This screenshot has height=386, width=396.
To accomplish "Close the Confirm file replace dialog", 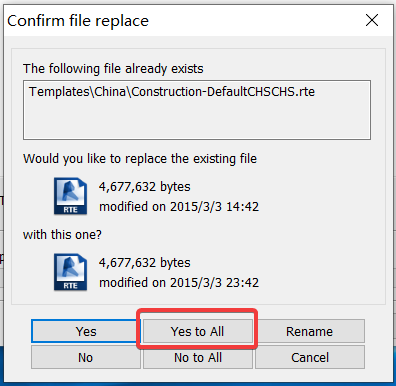I will pos(372,20).
